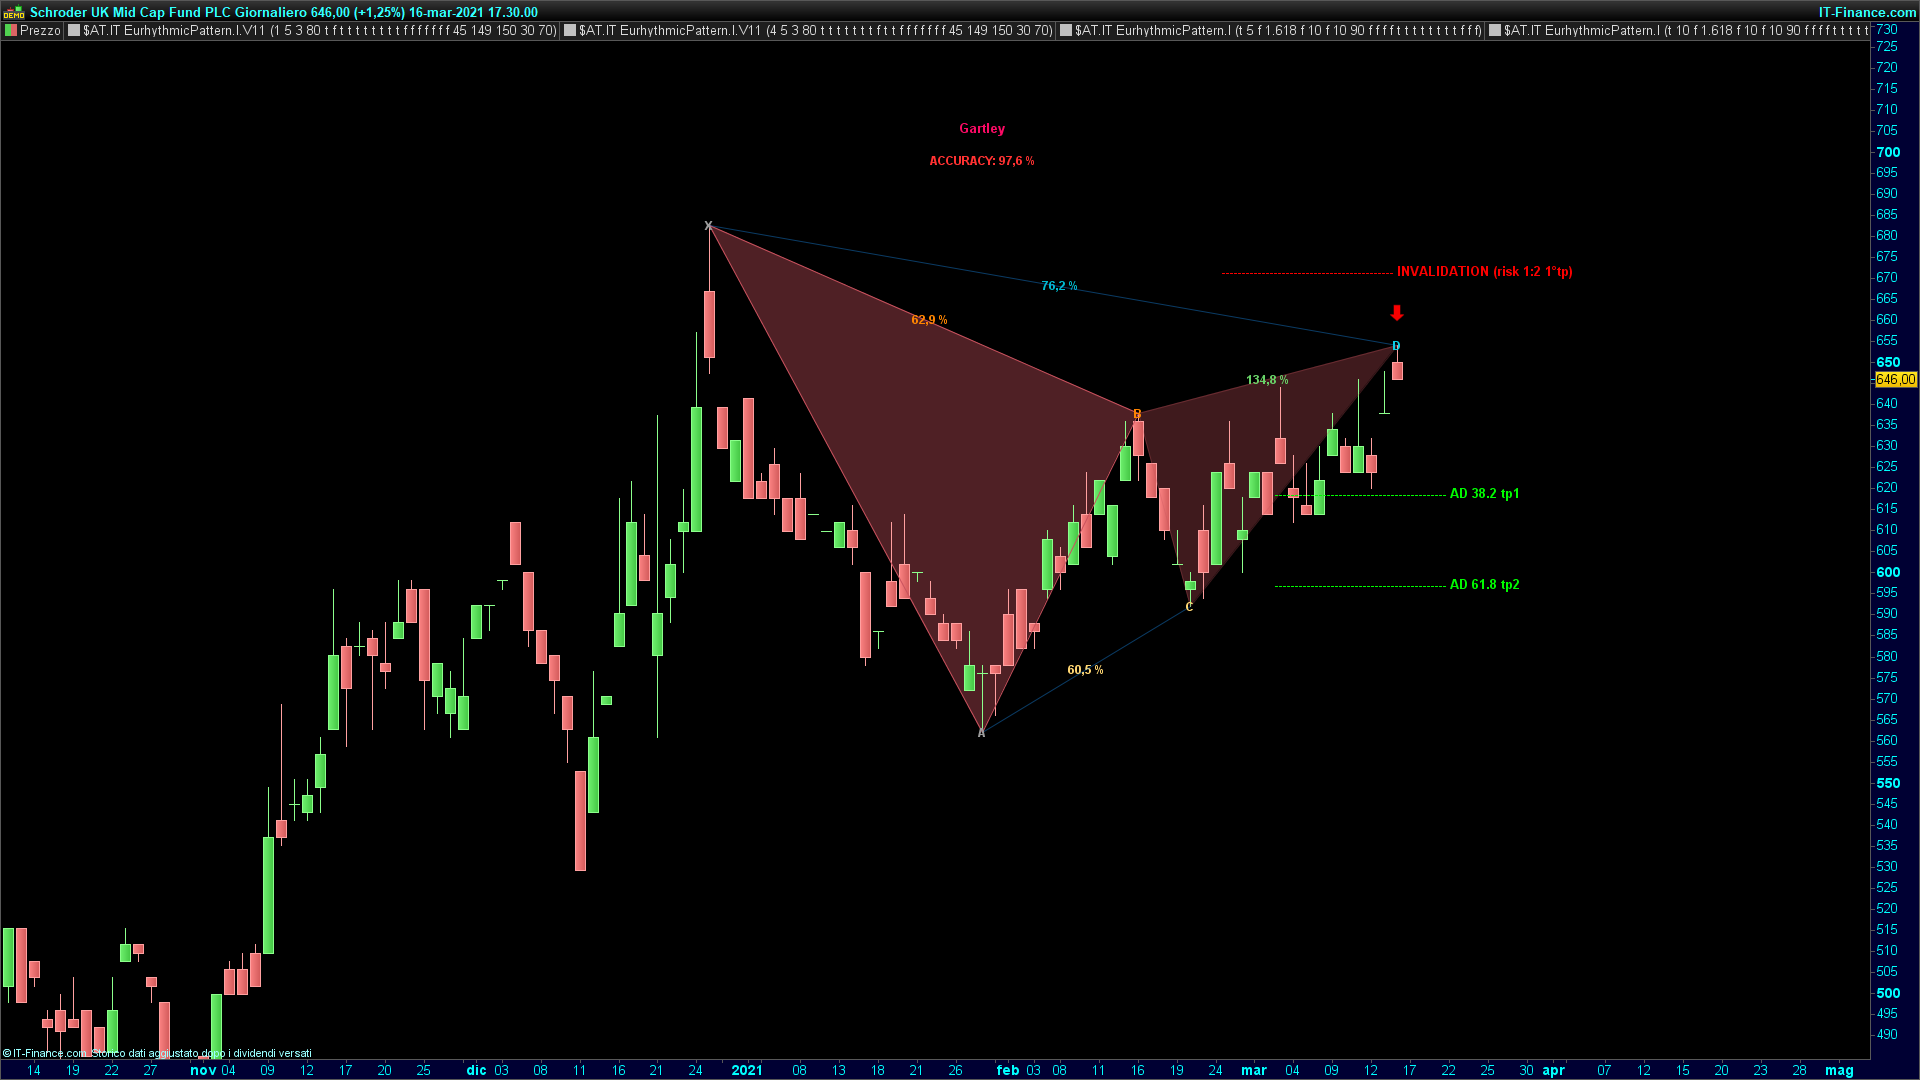
Task: Click the AD 38.2 tp1 target label
Action: (1484, 494)
